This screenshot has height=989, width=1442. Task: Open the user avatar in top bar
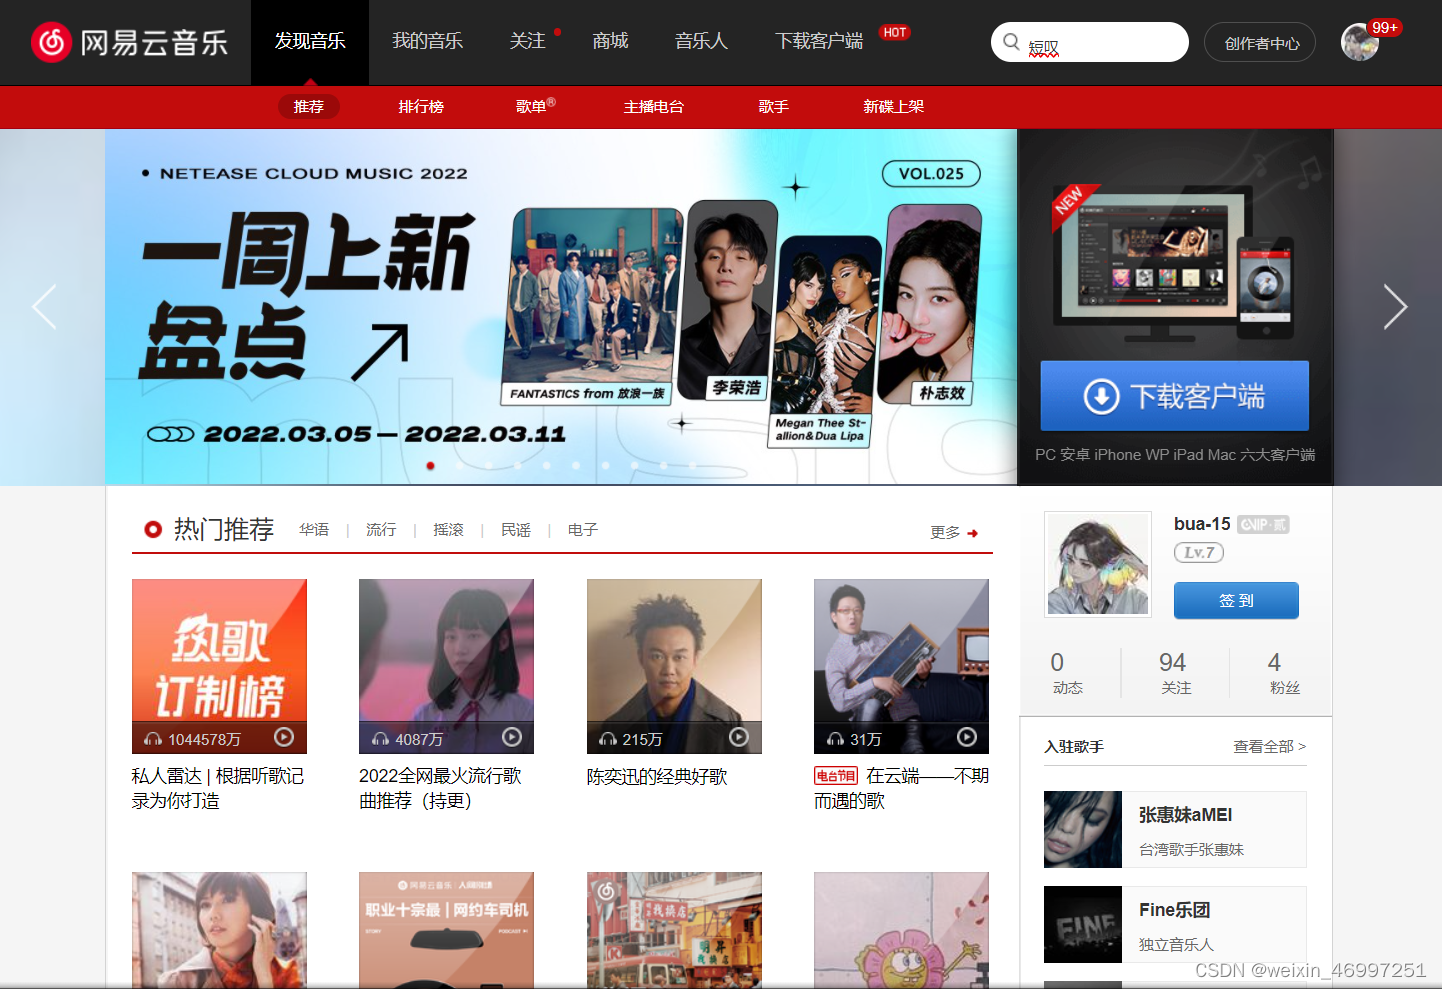coord(1359,42)
